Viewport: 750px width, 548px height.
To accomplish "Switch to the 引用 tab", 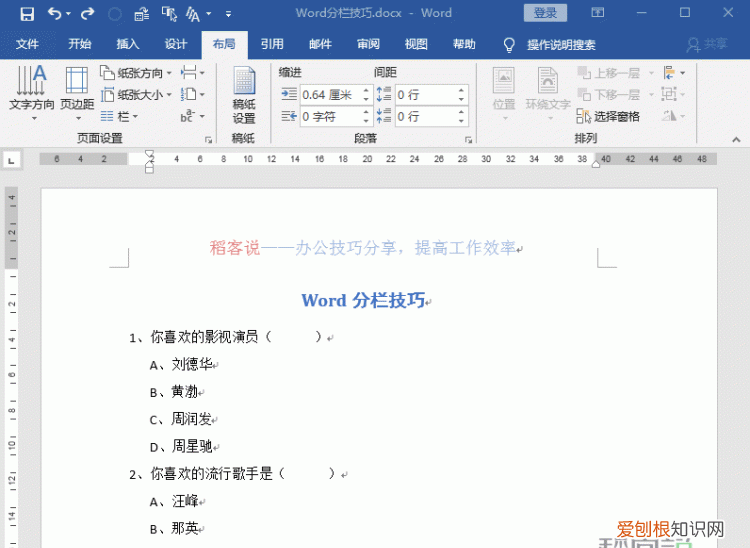I will click(x=272, y=44).
